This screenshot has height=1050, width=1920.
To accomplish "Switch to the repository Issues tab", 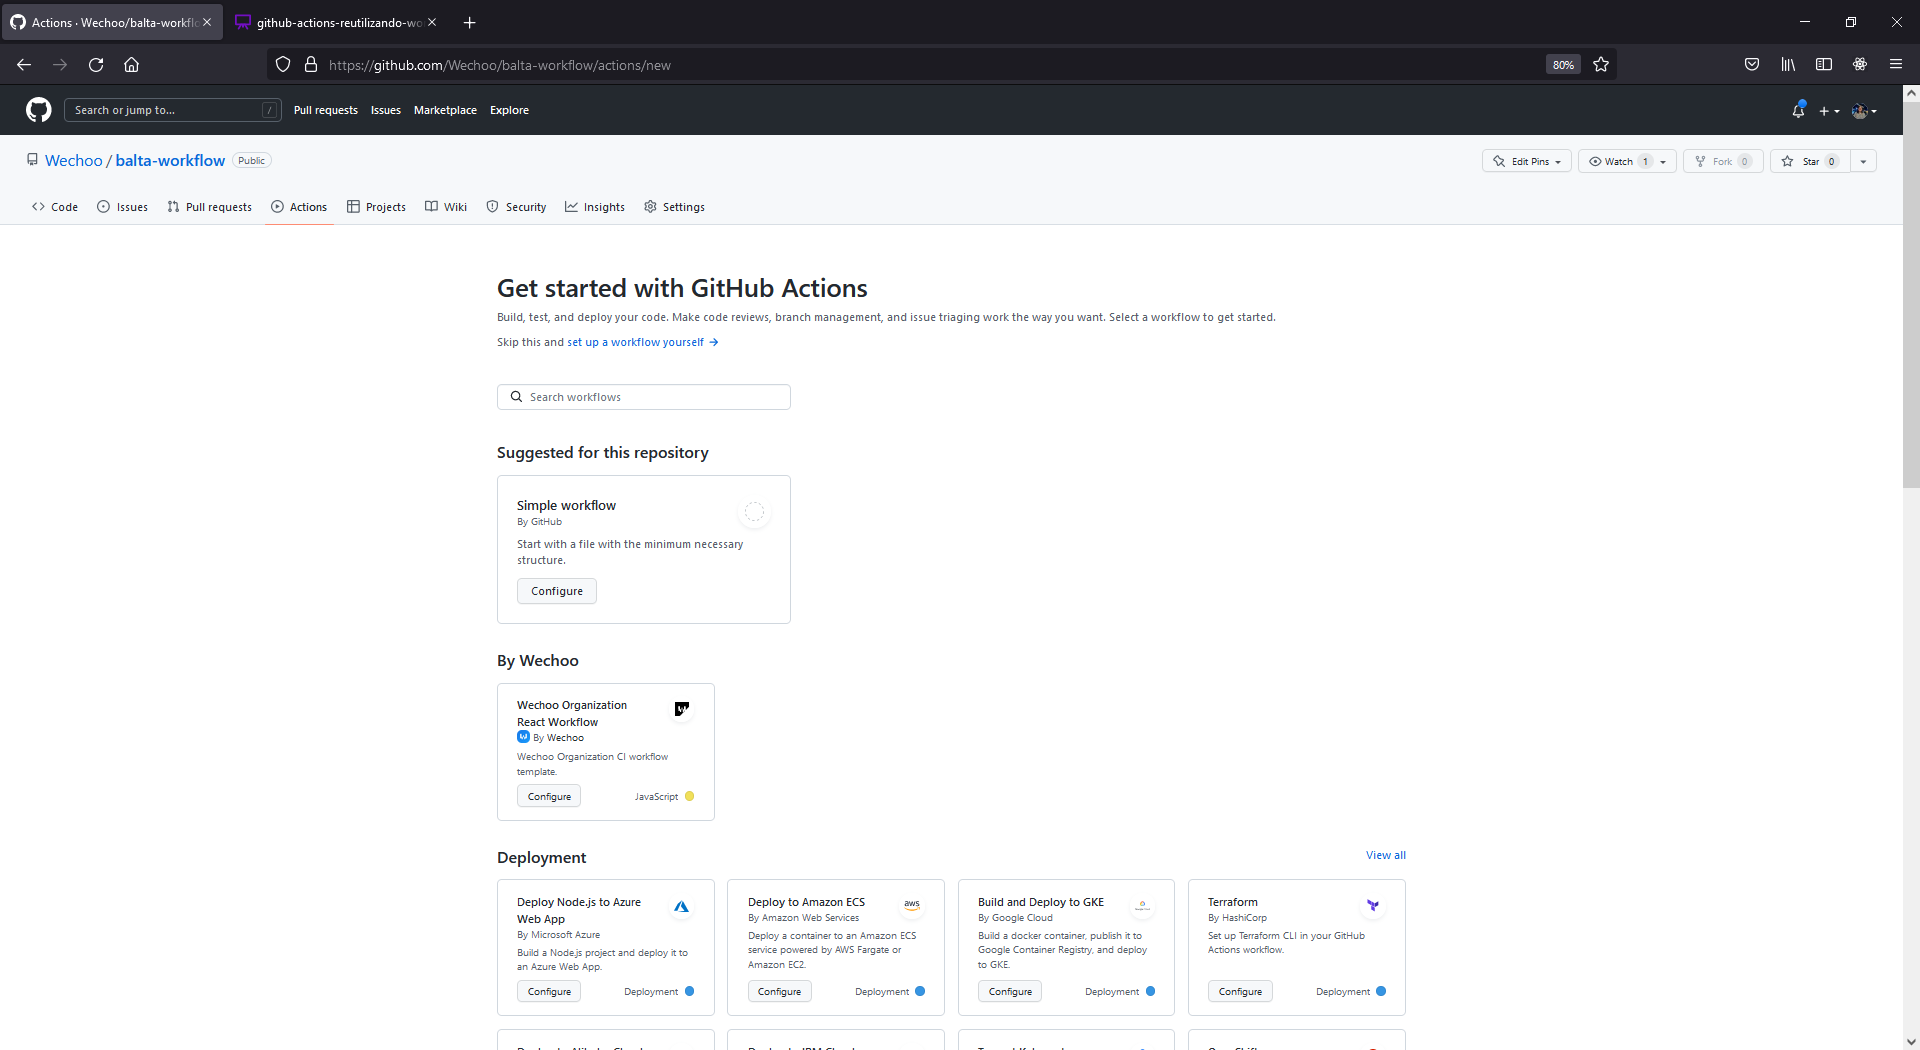I will 122,207.
